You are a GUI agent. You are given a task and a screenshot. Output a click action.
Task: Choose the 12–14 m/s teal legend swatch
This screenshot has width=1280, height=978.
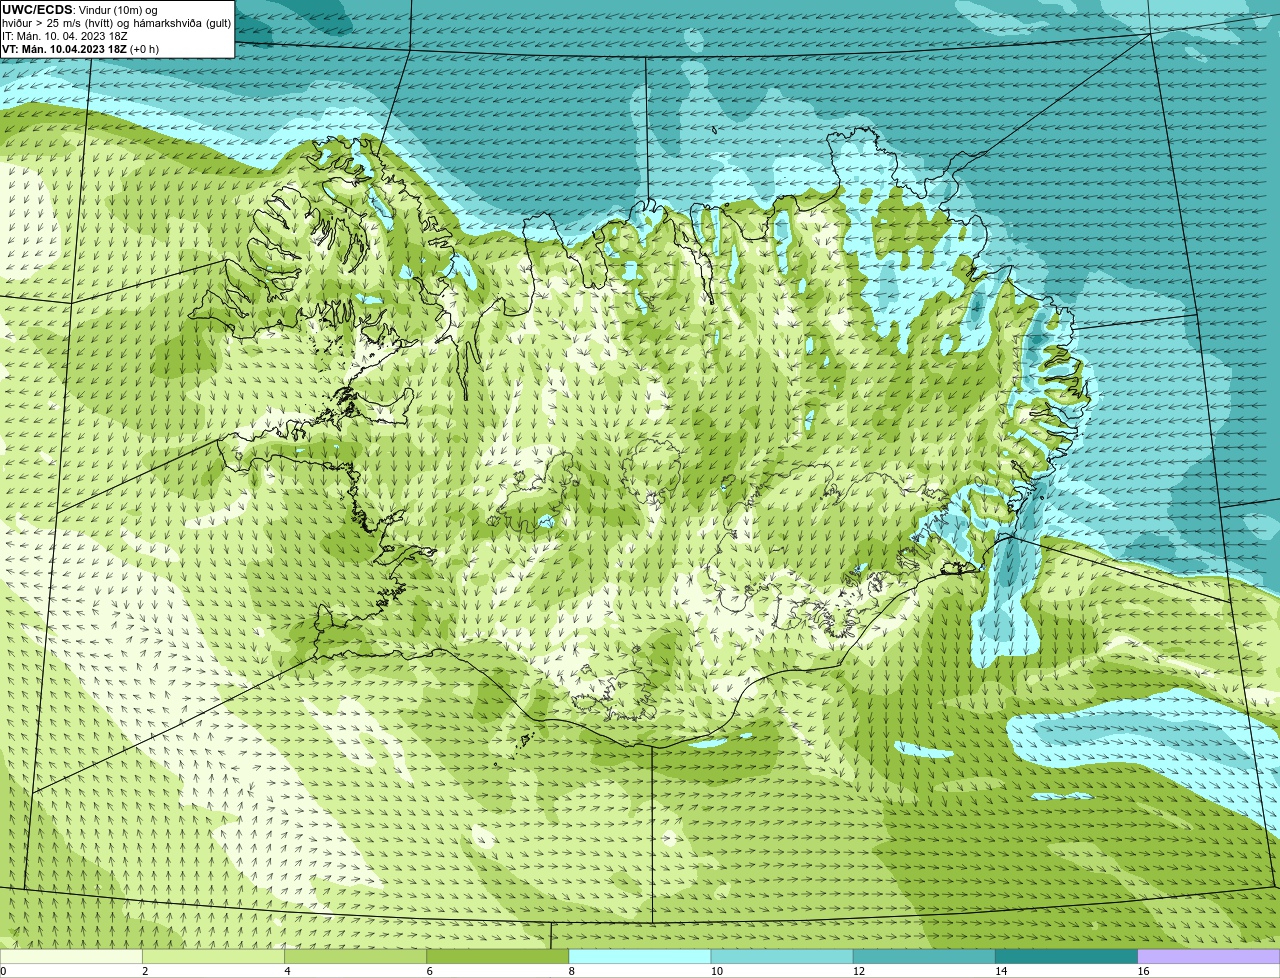point(924,957)
